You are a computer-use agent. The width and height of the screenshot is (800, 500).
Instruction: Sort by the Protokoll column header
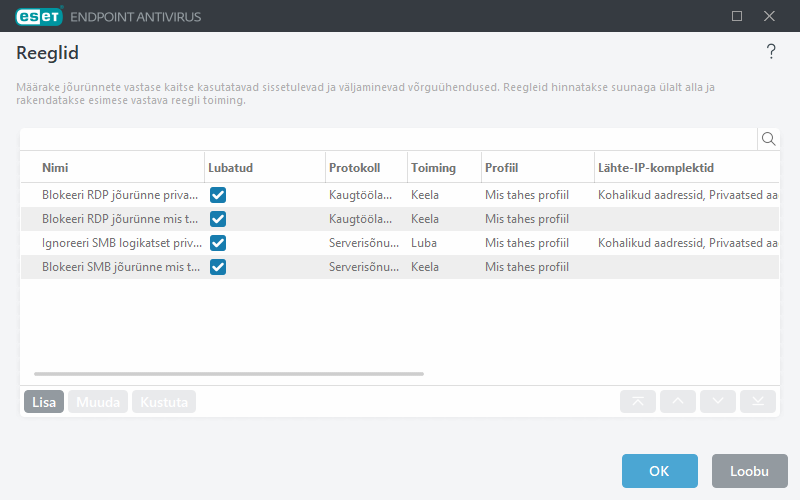point(354,168)
